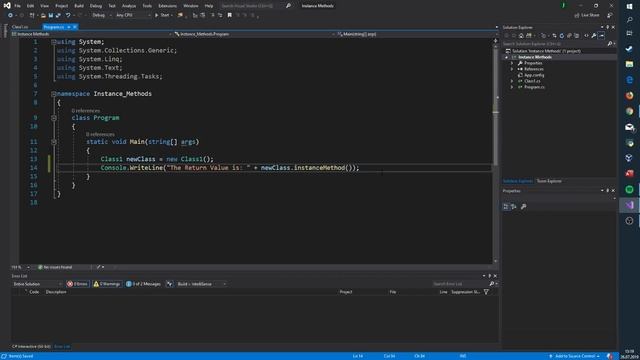Collapse the Main method block
This screenshot has height=360, width=640.
53,142
